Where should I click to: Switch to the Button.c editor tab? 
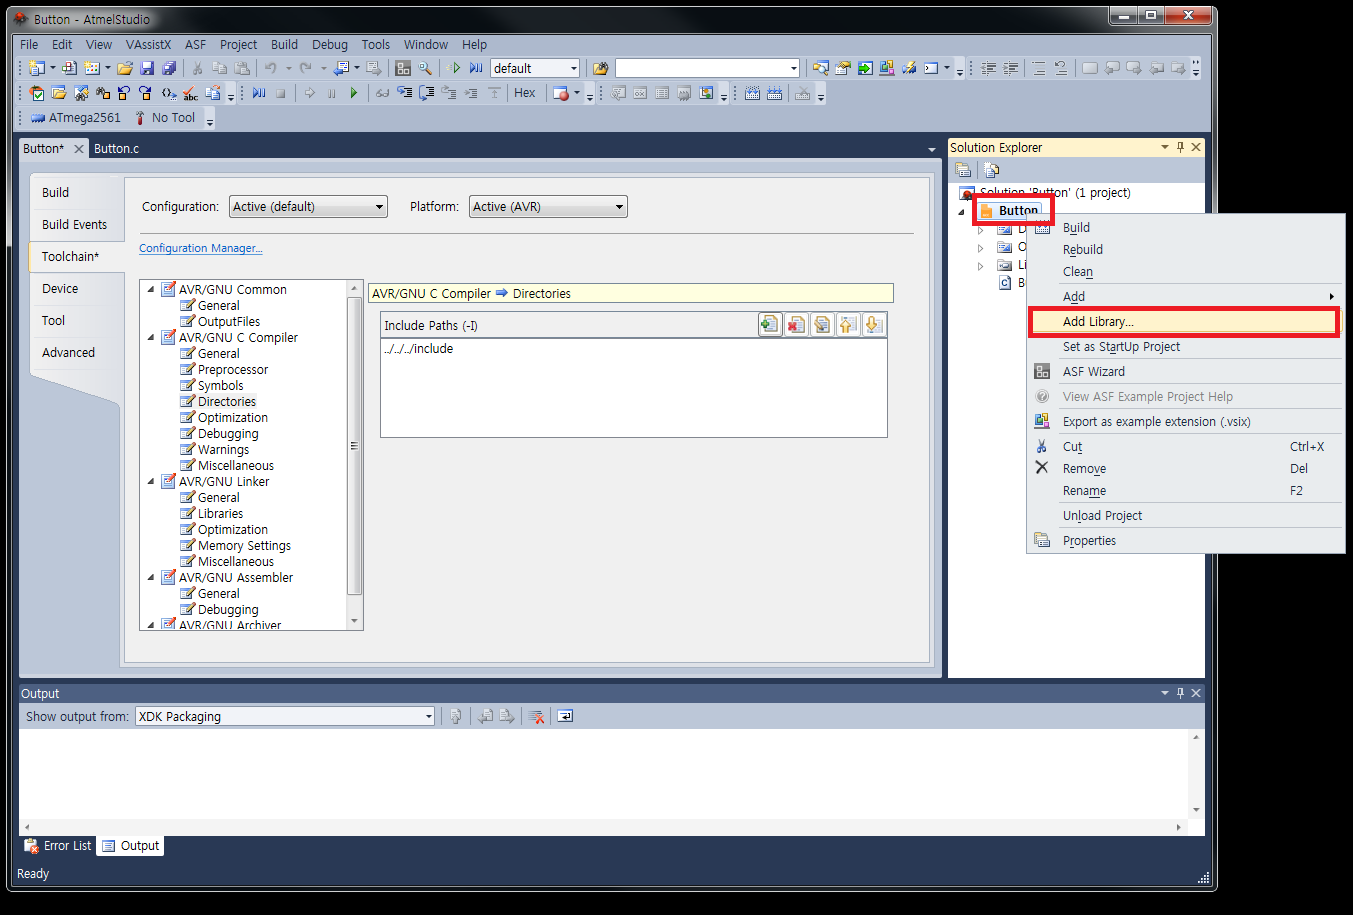tap(116, 149)
